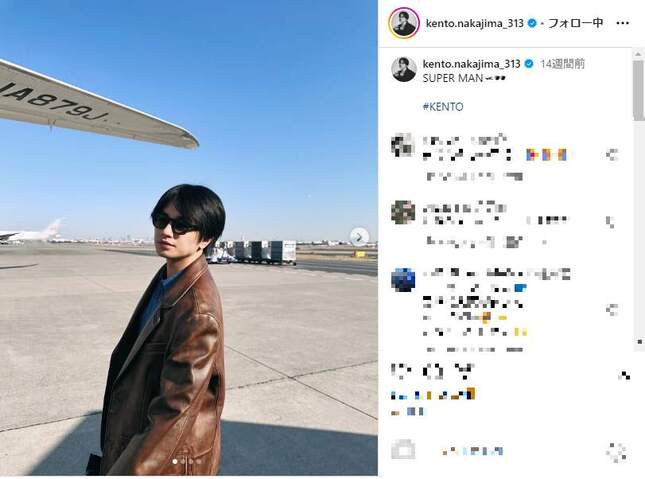Click the save bookmark icon under comments

[625, 375]
